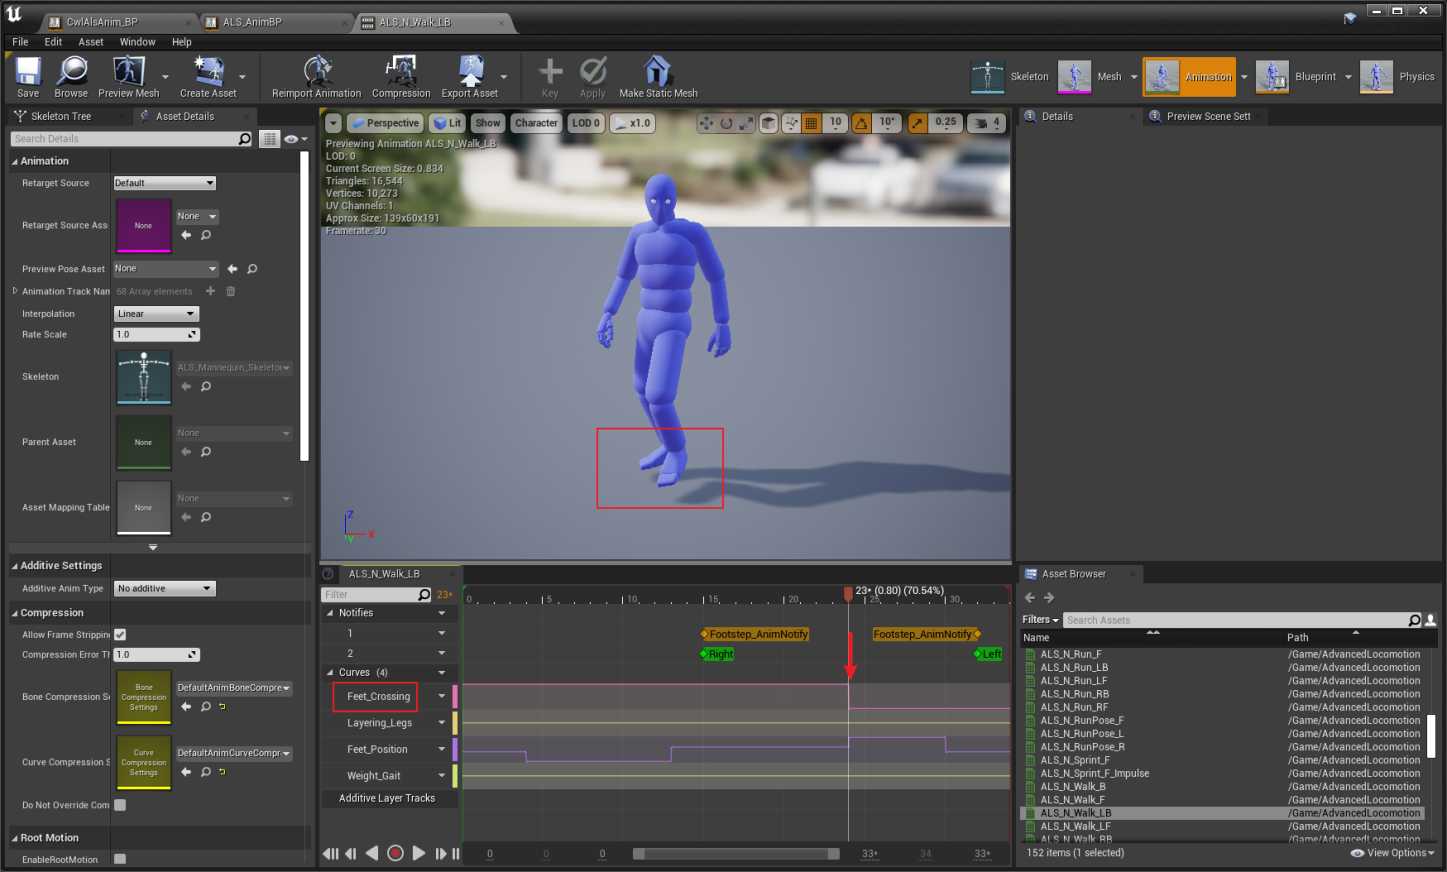
Task: Click the Create Asset toolbar icon
Action: (x=208, y=77)
